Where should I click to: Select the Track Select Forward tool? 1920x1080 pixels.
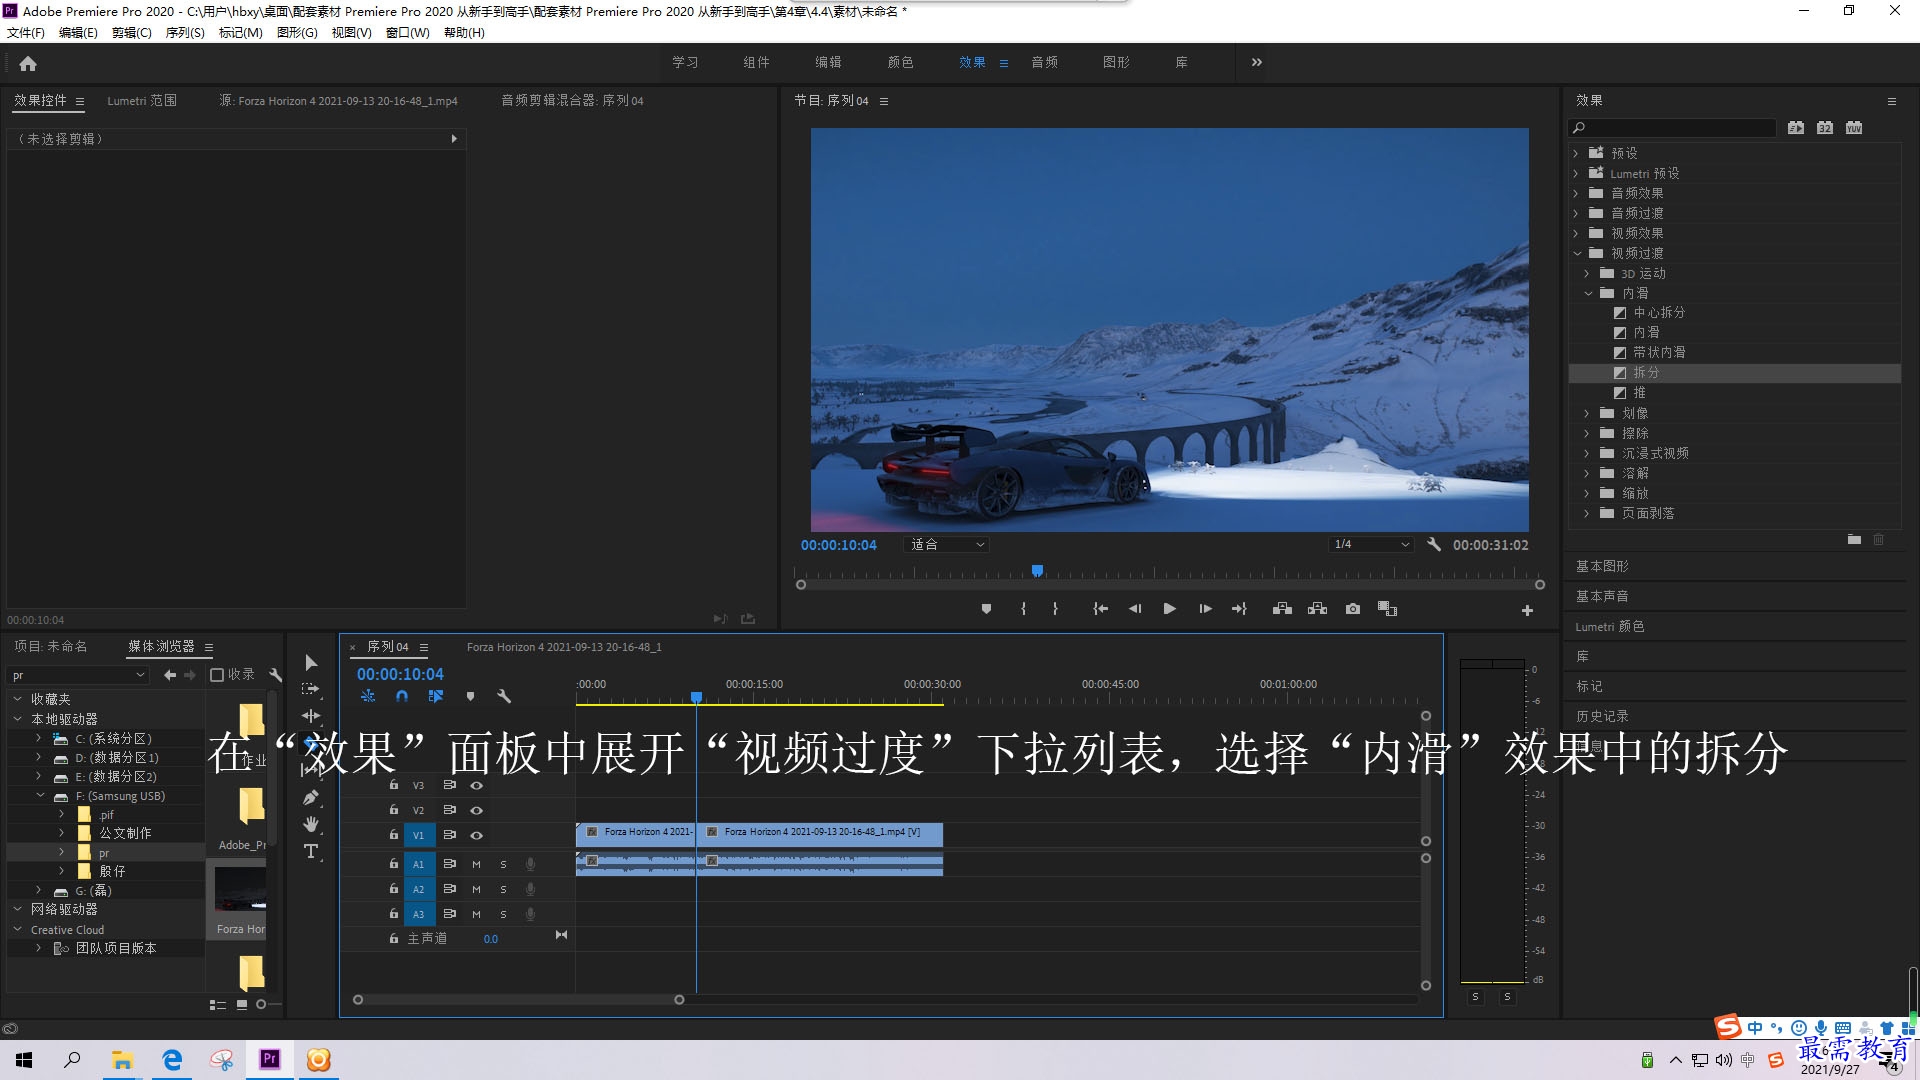coord(311,689)
